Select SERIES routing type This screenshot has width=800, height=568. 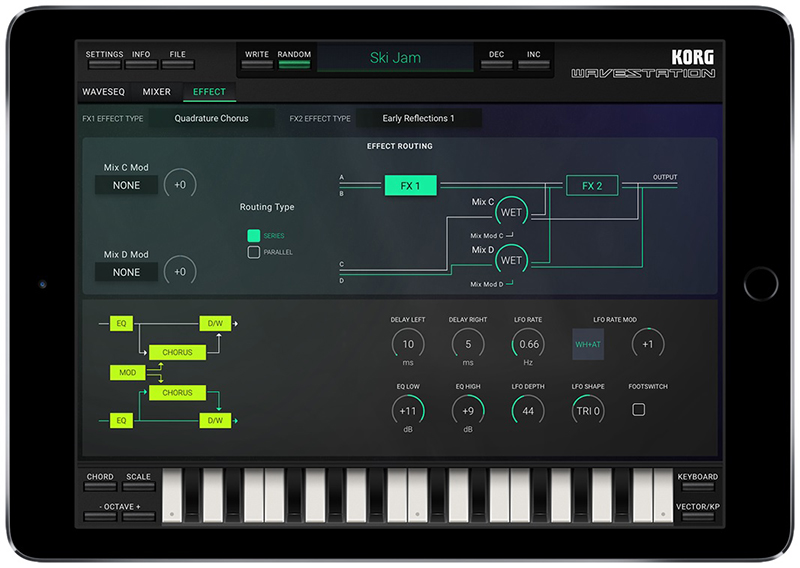coord(254,235)
